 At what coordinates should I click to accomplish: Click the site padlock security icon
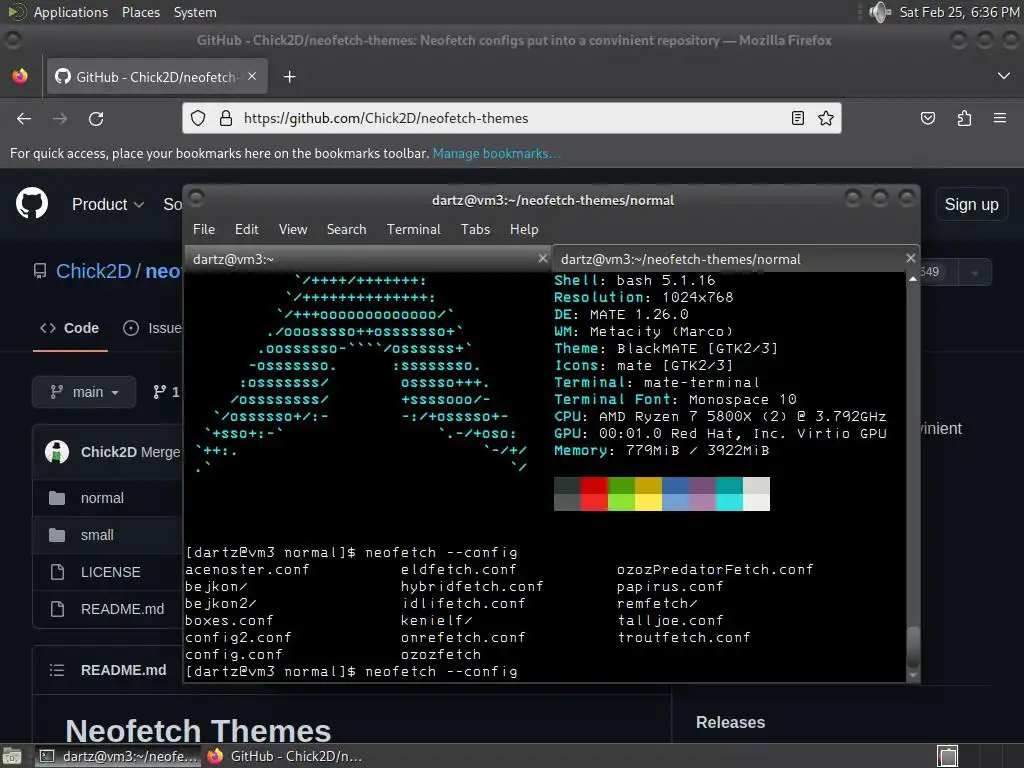pos(226,118)
